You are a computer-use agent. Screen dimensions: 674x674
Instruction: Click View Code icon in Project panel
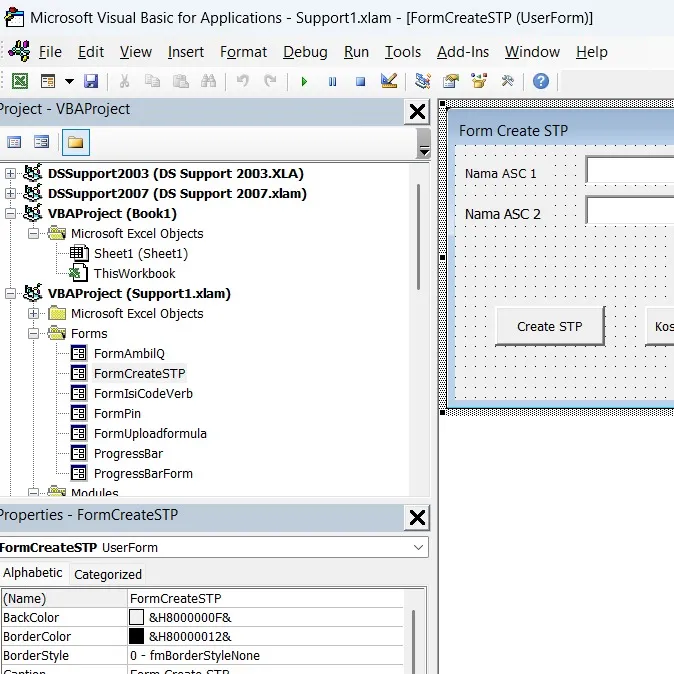point(14,142)
